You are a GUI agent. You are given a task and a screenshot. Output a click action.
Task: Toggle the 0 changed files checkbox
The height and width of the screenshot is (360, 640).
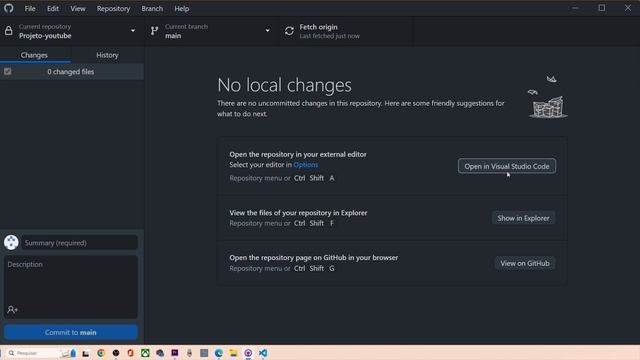[x=8, y=71]
